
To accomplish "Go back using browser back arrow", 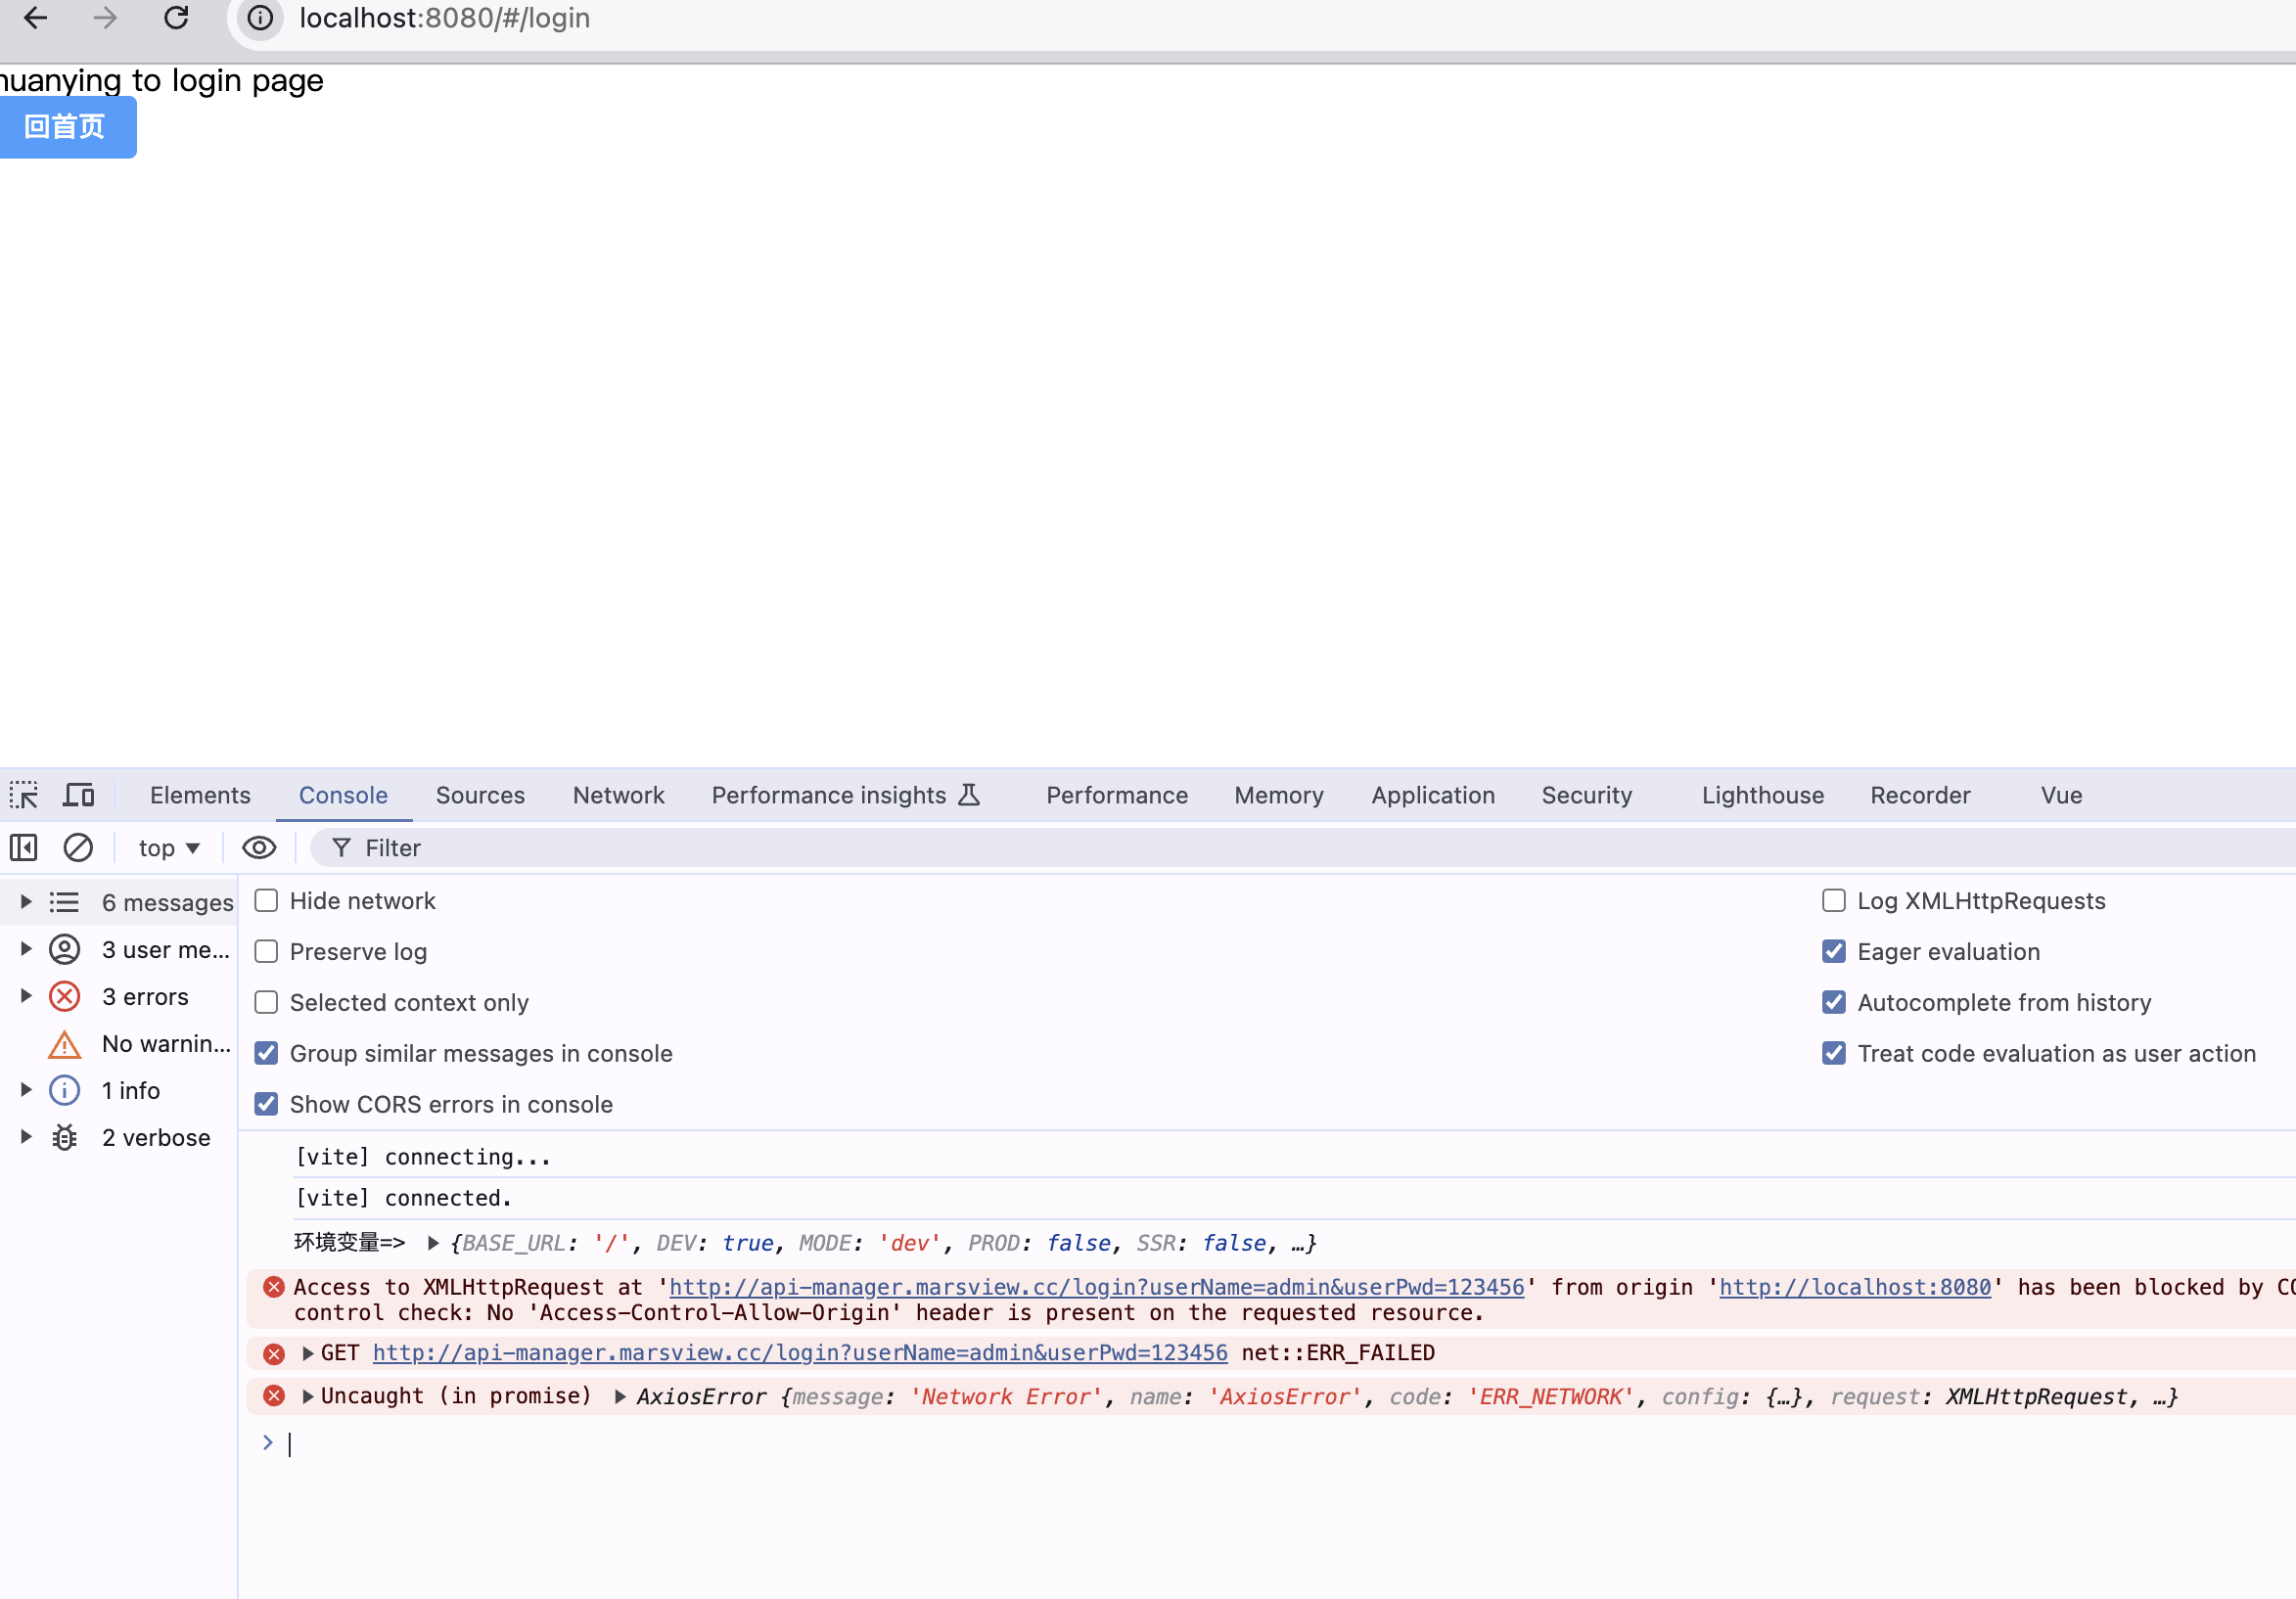I will pos(36,18).
